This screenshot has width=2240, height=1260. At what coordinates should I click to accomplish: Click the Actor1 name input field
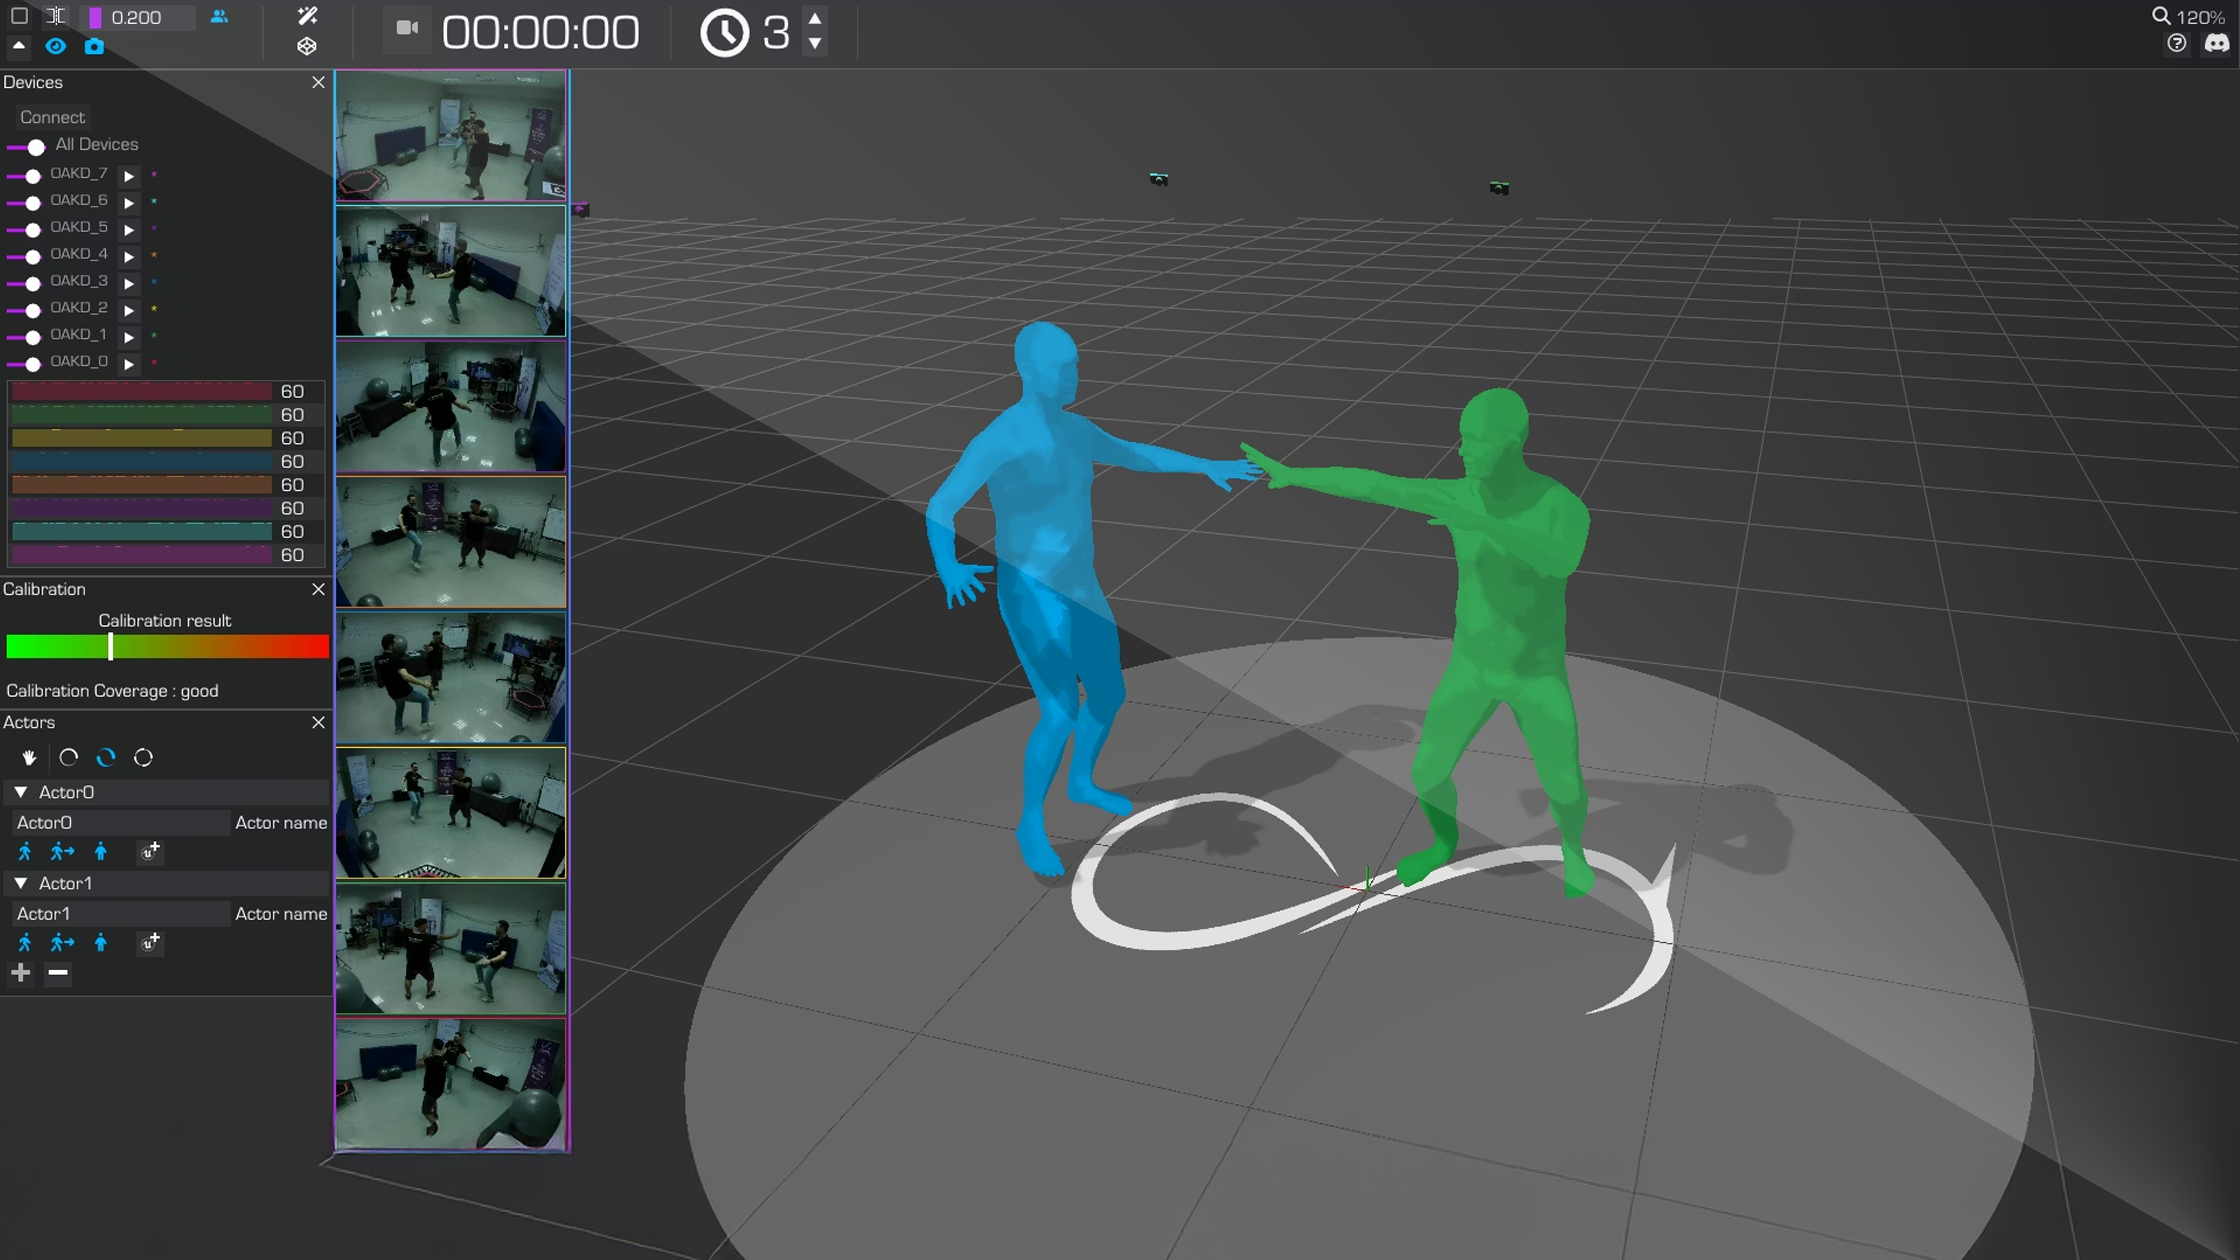pos(120,914)
